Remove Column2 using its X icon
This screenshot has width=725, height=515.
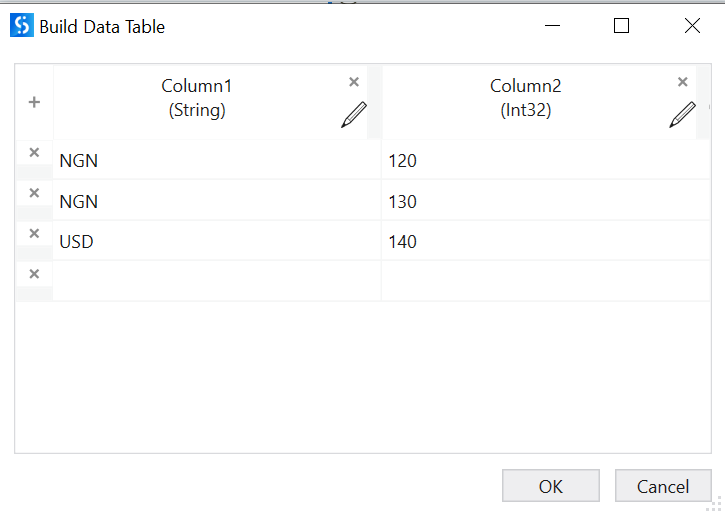pos(682,82)
